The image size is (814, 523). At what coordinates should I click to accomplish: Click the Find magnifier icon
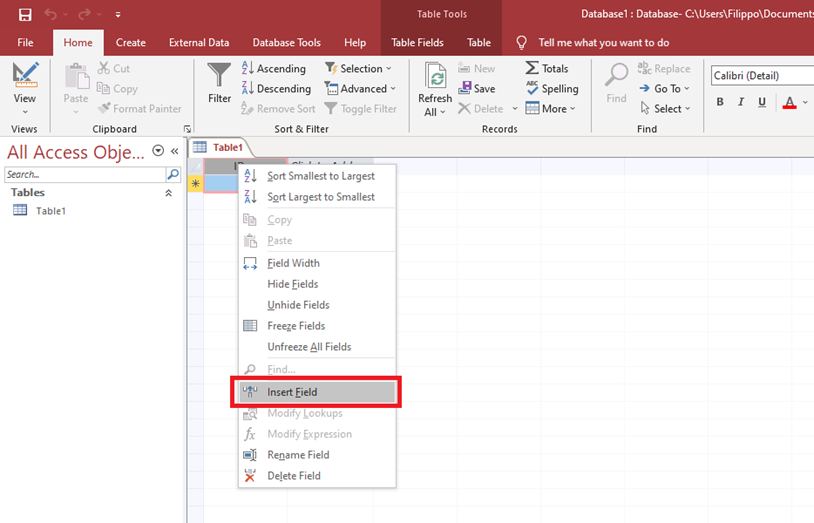coord(616,75)
